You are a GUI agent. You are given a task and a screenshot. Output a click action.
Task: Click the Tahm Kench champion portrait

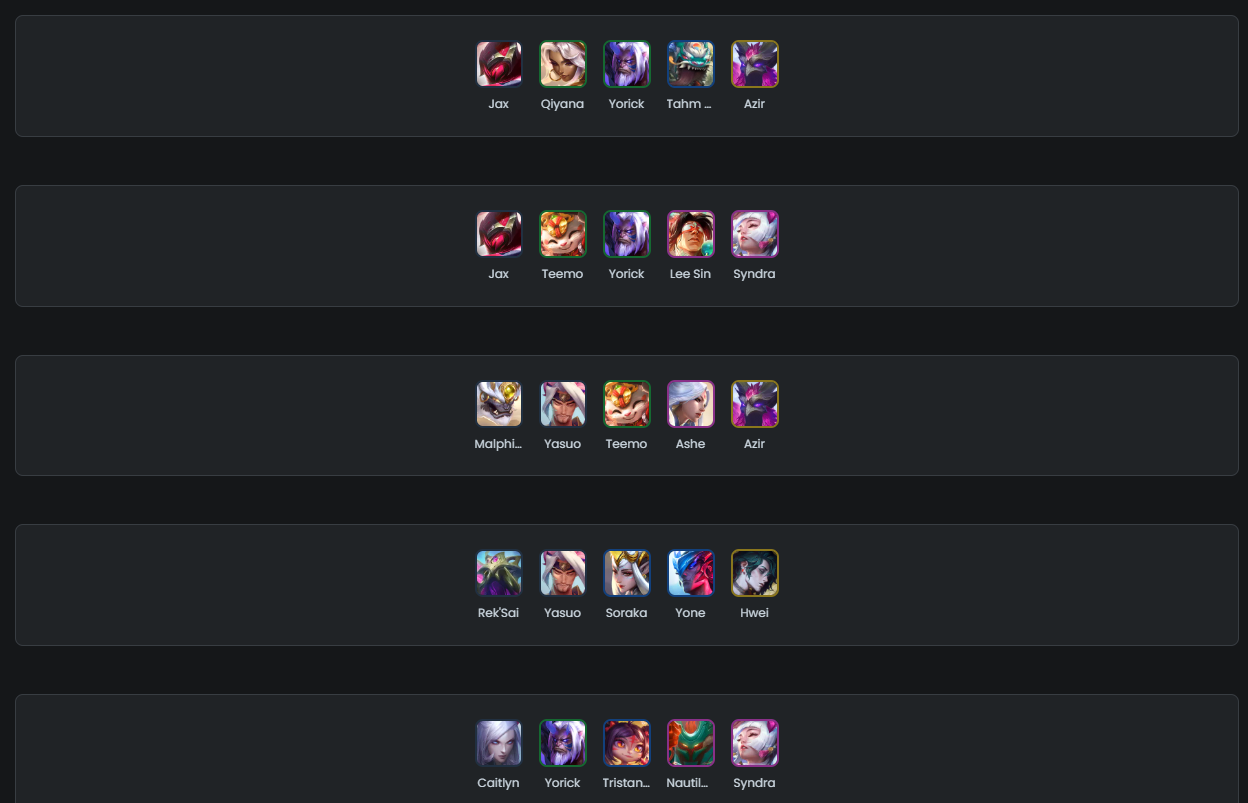[690, 64]
